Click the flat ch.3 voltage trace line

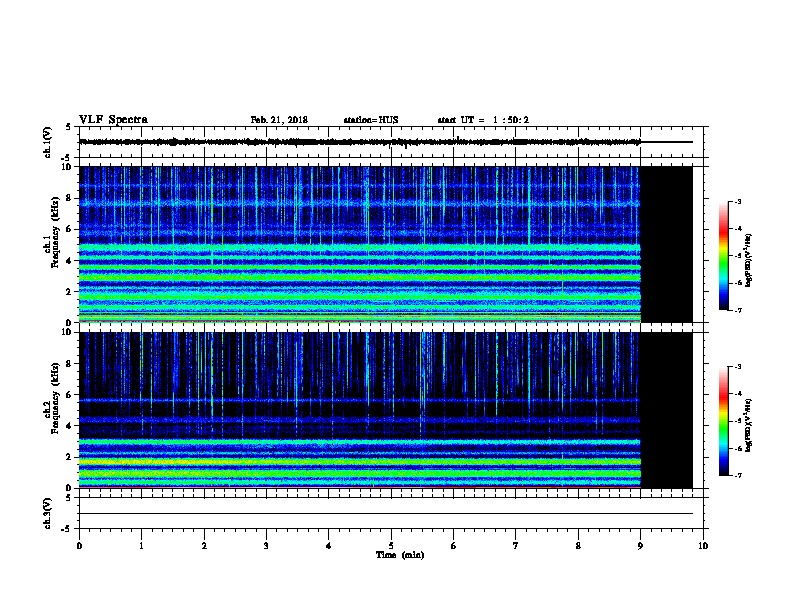(386, 514)
